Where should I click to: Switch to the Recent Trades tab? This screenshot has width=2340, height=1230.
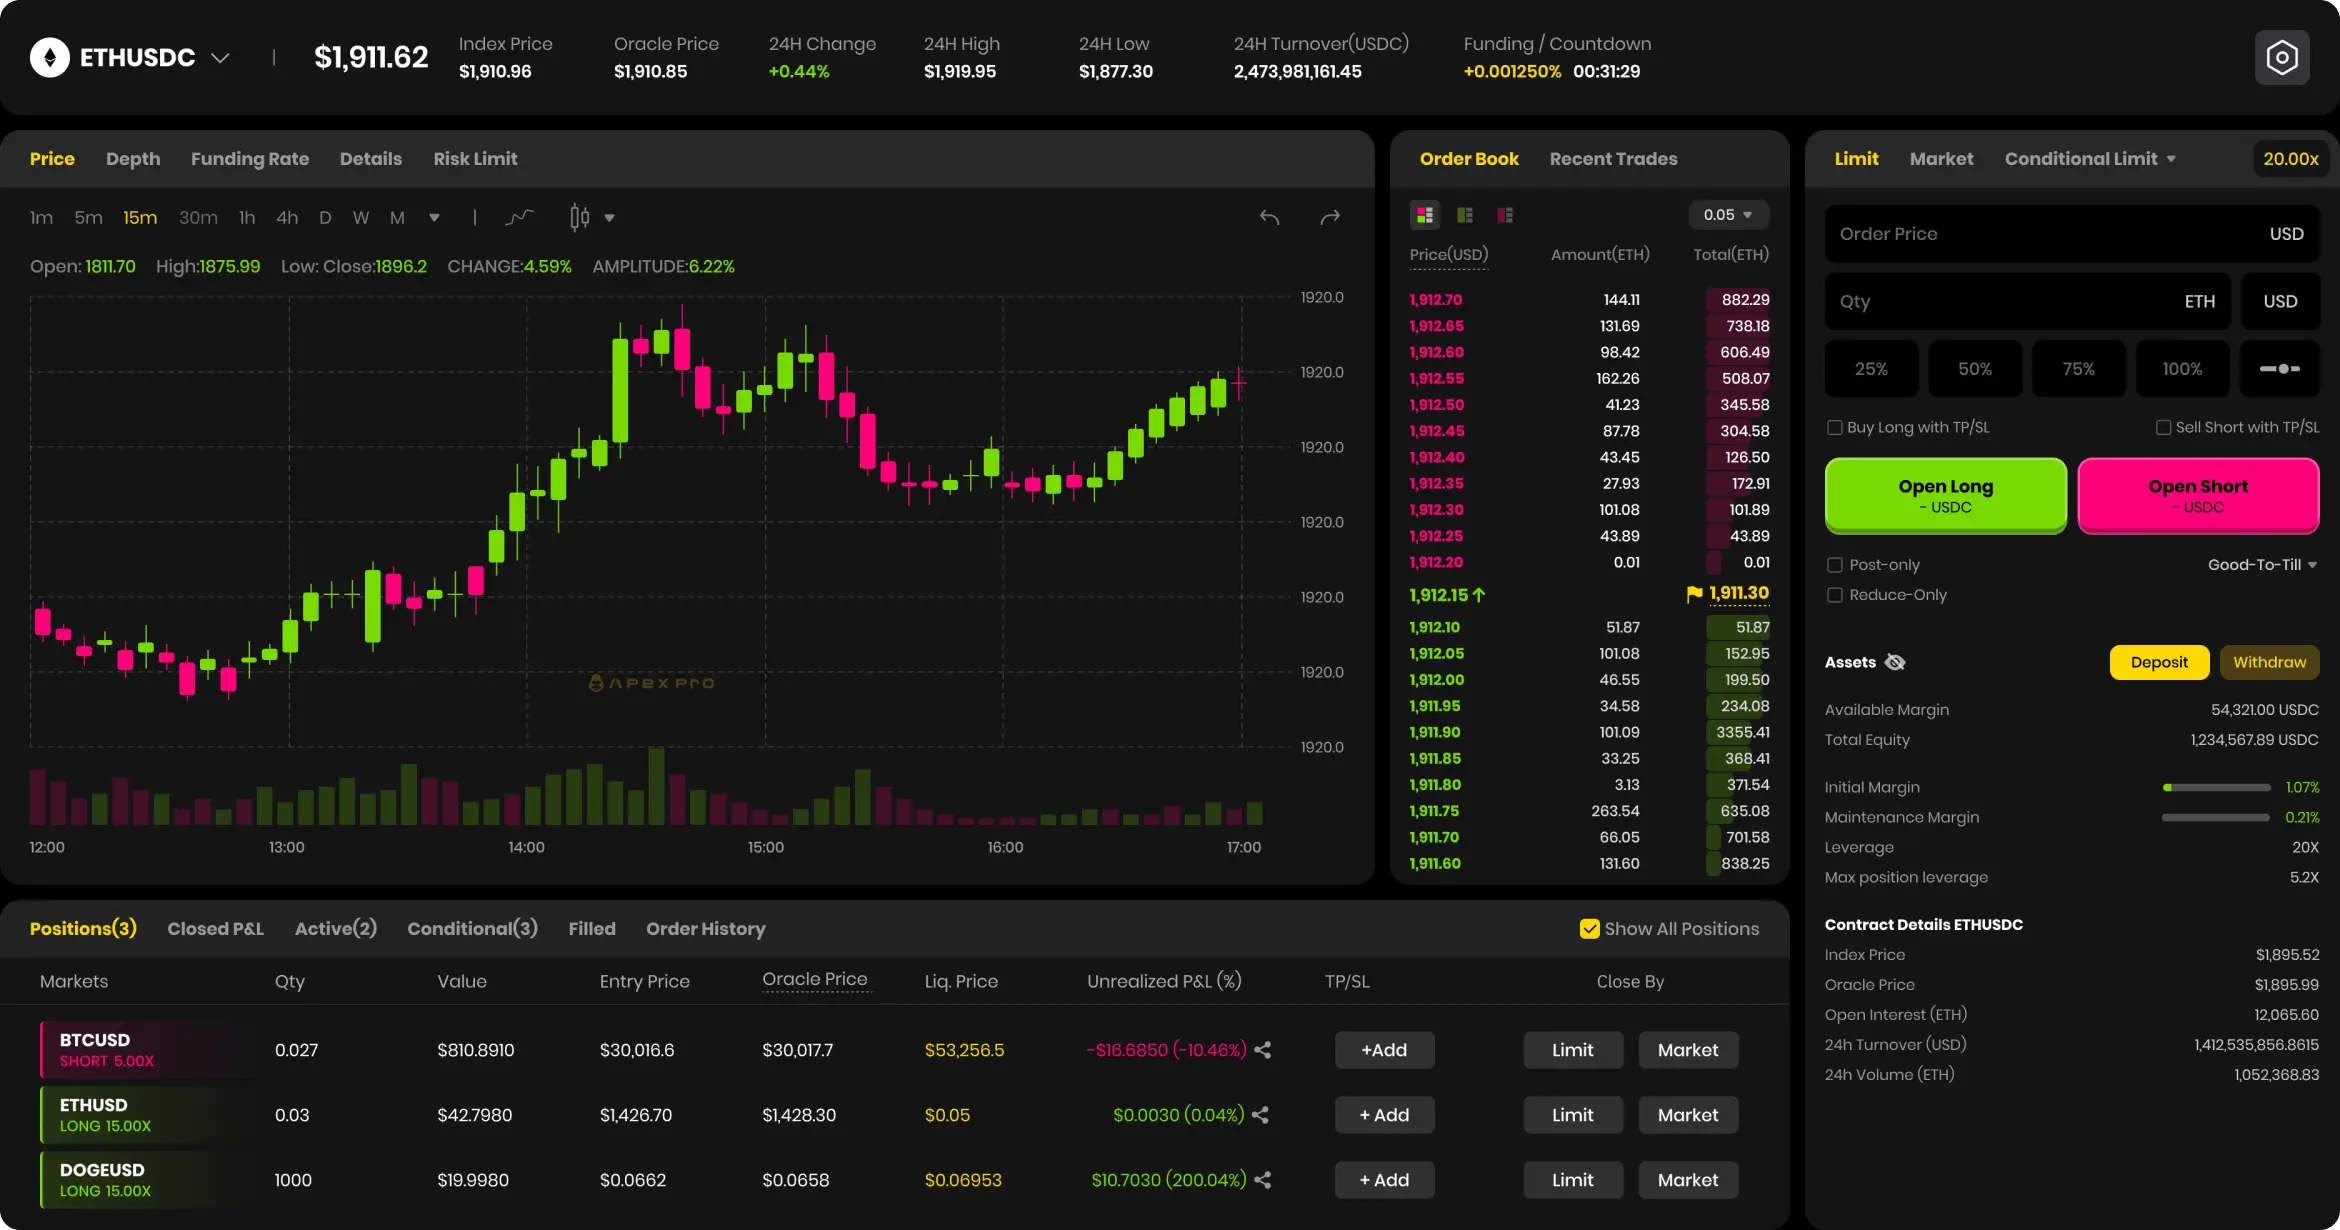pos(1612,158)
